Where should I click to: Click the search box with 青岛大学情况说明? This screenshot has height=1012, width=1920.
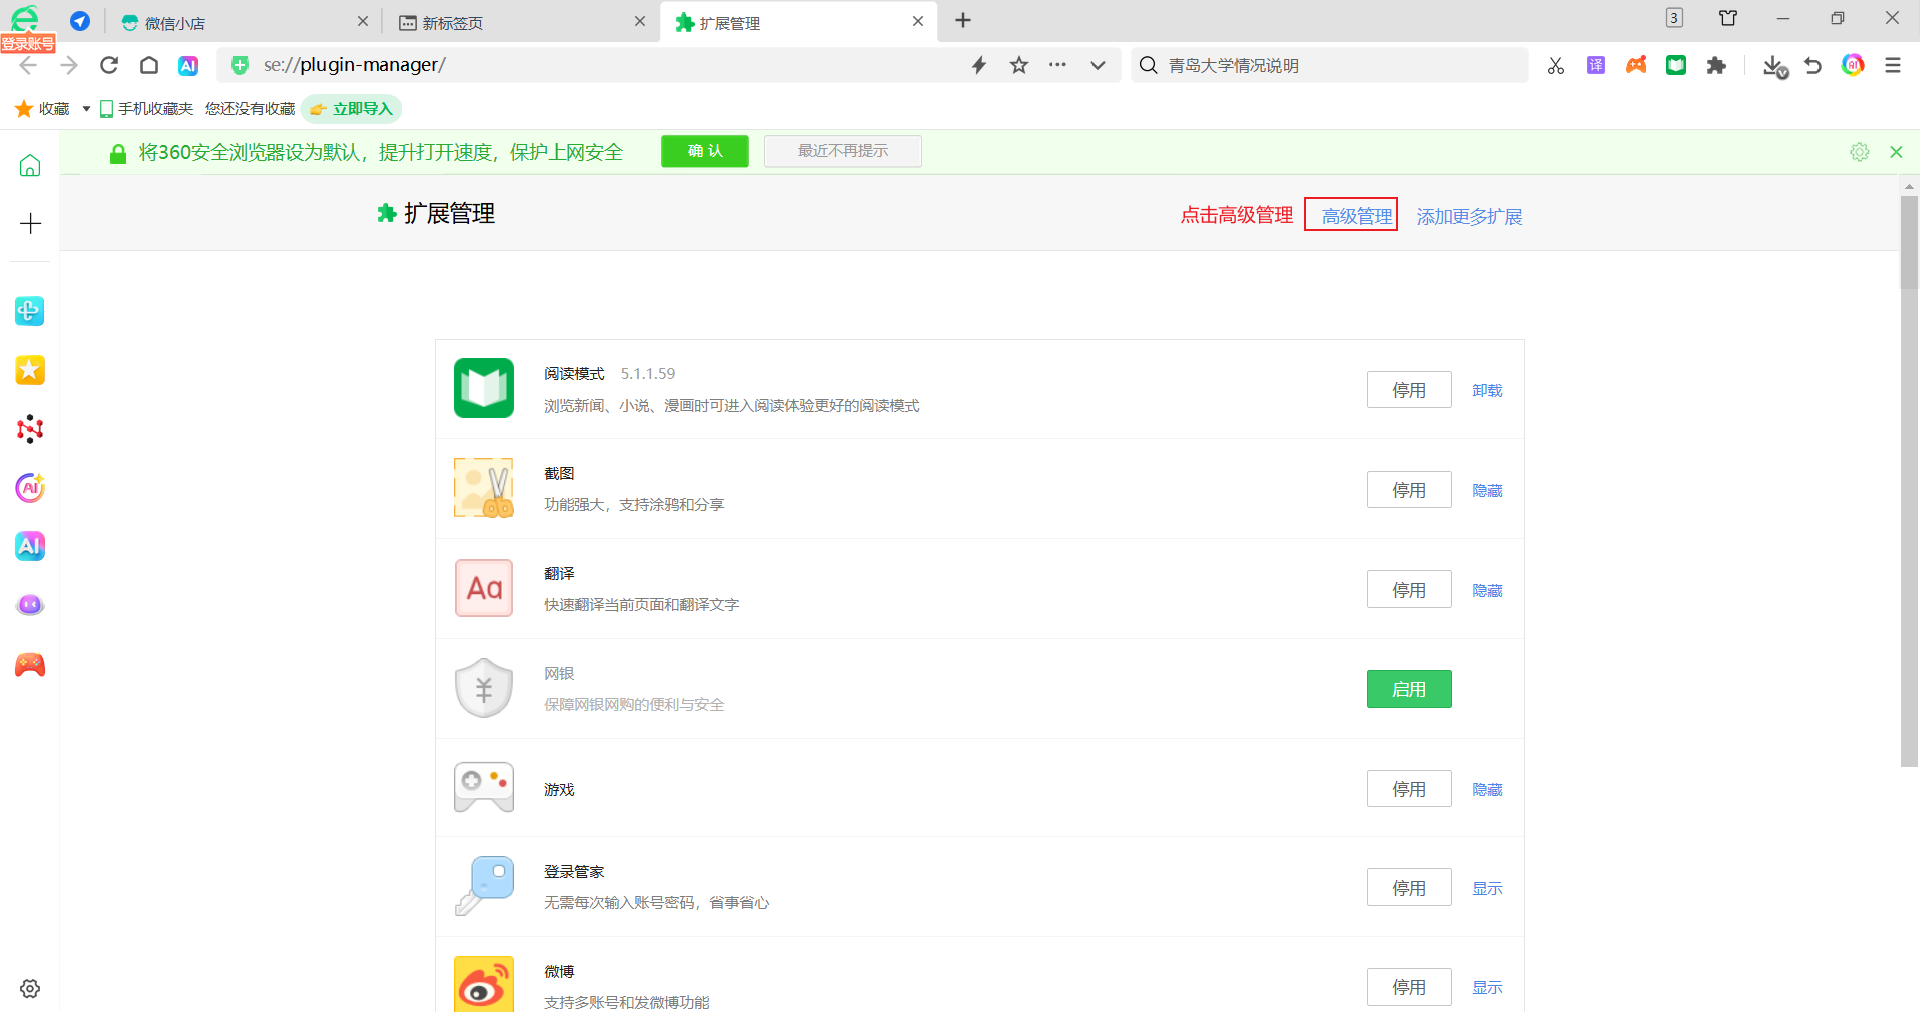1330,65
